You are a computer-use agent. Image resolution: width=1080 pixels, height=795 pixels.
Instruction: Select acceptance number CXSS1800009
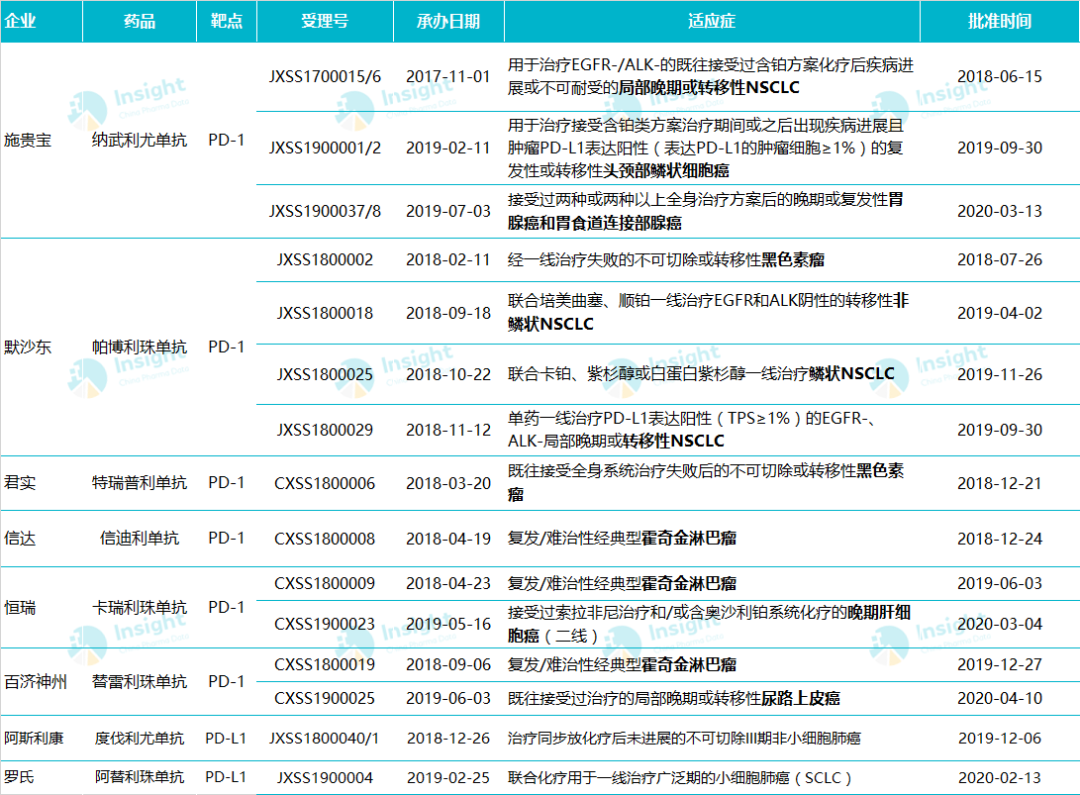pos(324,584)
